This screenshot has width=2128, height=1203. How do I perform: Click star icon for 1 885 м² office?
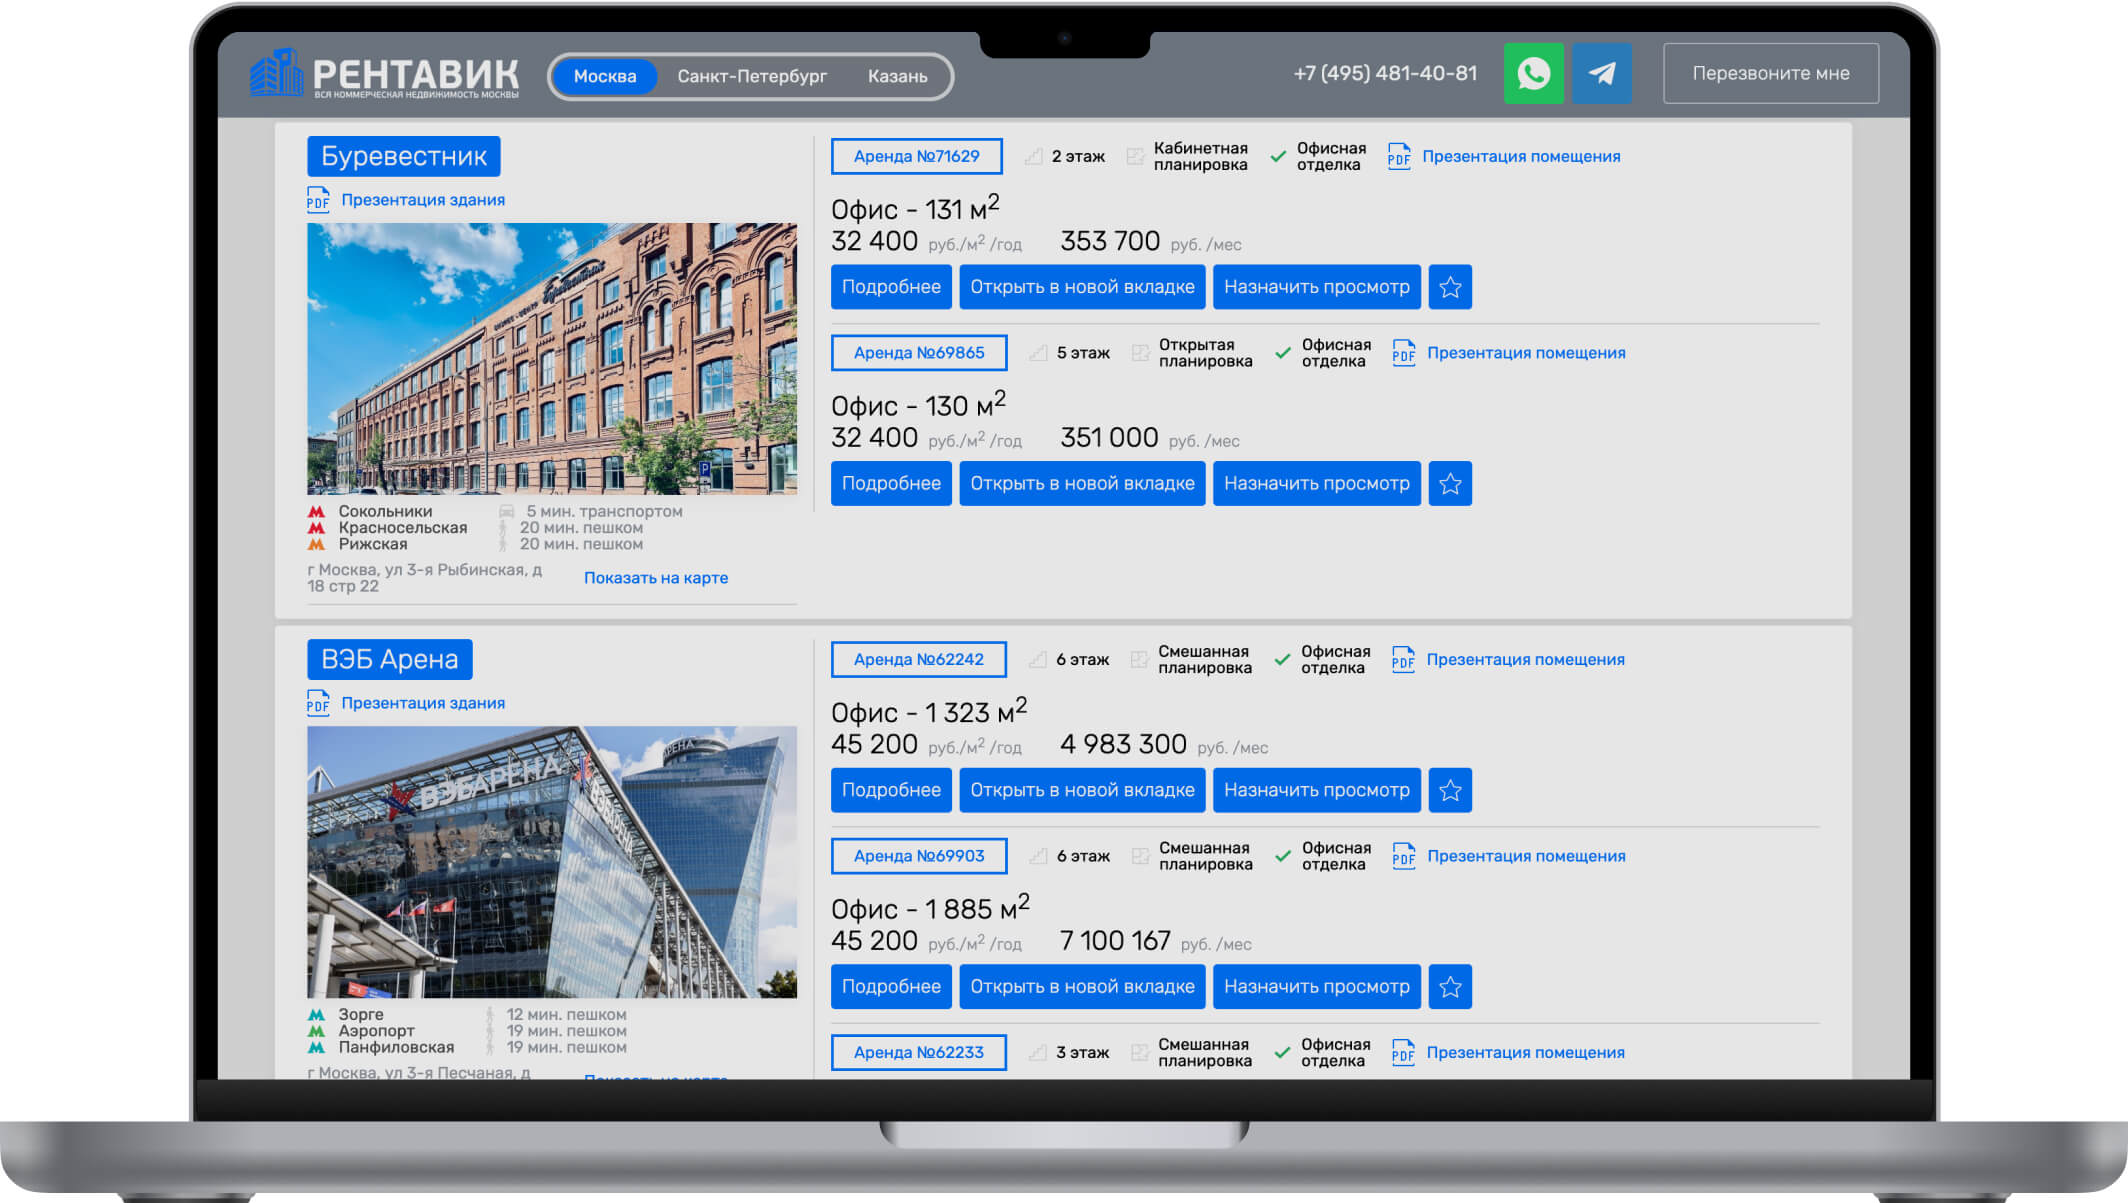[x=1450, y=987]
